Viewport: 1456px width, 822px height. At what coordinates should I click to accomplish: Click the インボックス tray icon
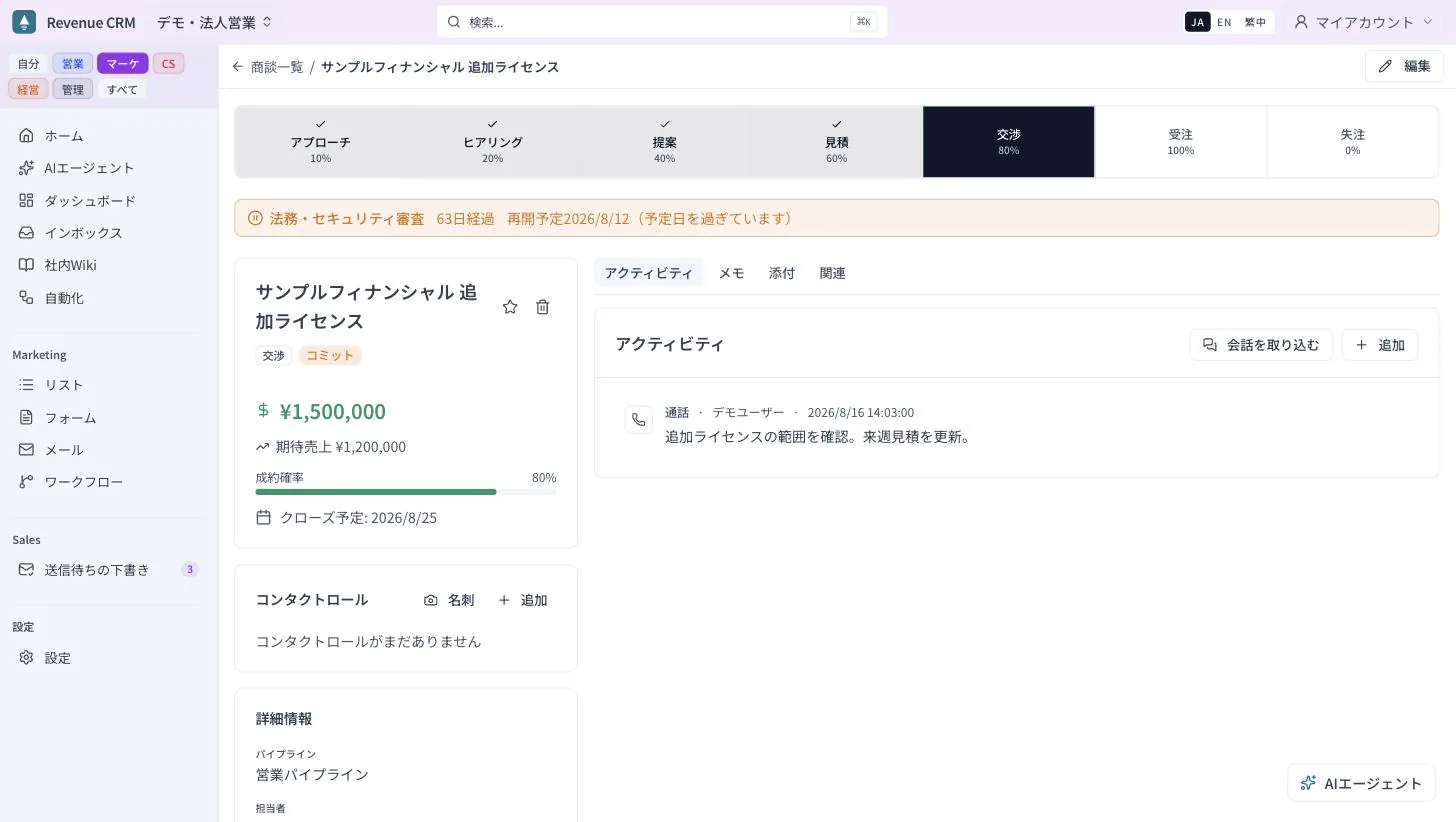26,232
